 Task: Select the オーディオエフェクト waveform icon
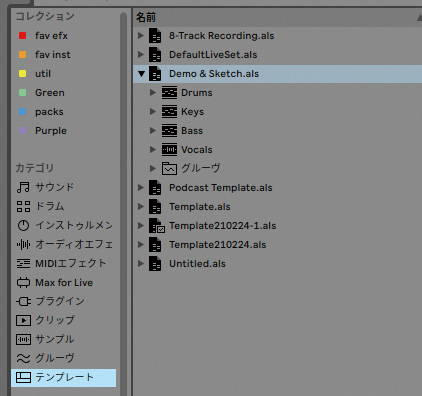point(23,245)
